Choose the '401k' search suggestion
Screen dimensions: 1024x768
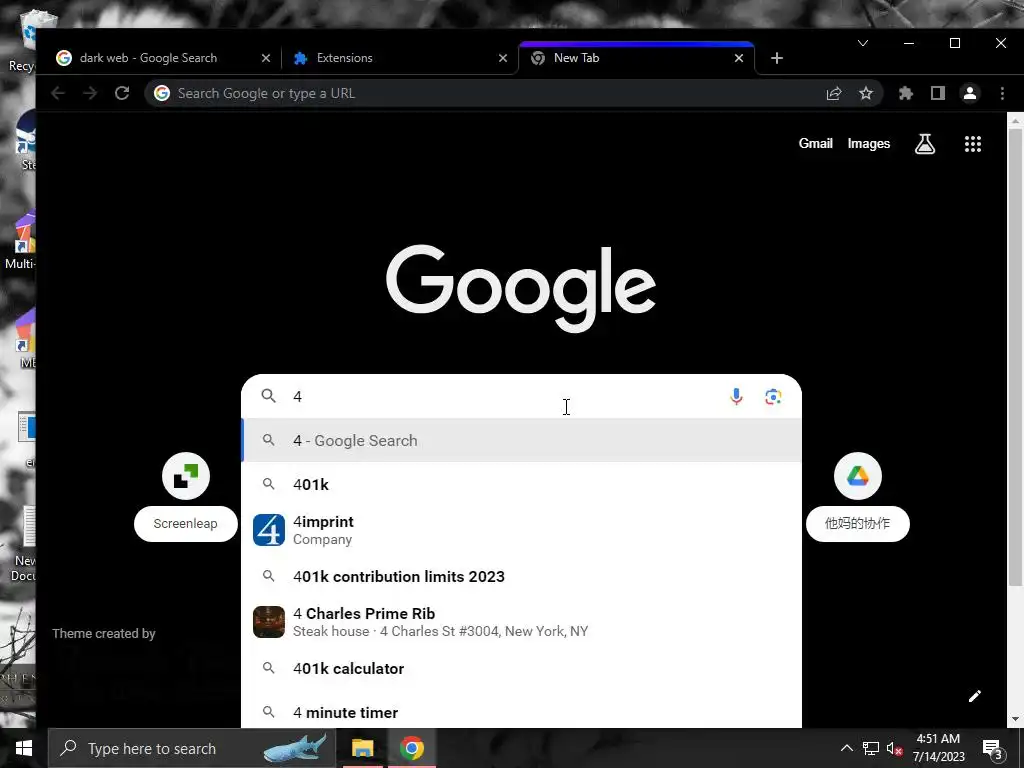pos(521,485)
